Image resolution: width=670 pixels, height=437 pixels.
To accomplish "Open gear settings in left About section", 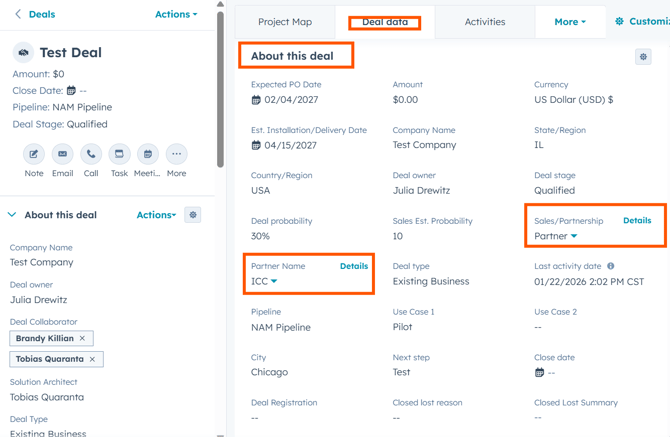I will pyautogui.click(x=193, y=215).
